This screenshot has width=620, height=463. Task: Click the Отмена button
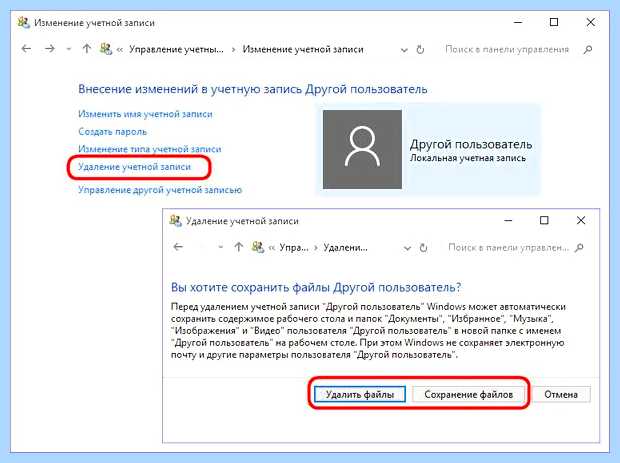561,394
